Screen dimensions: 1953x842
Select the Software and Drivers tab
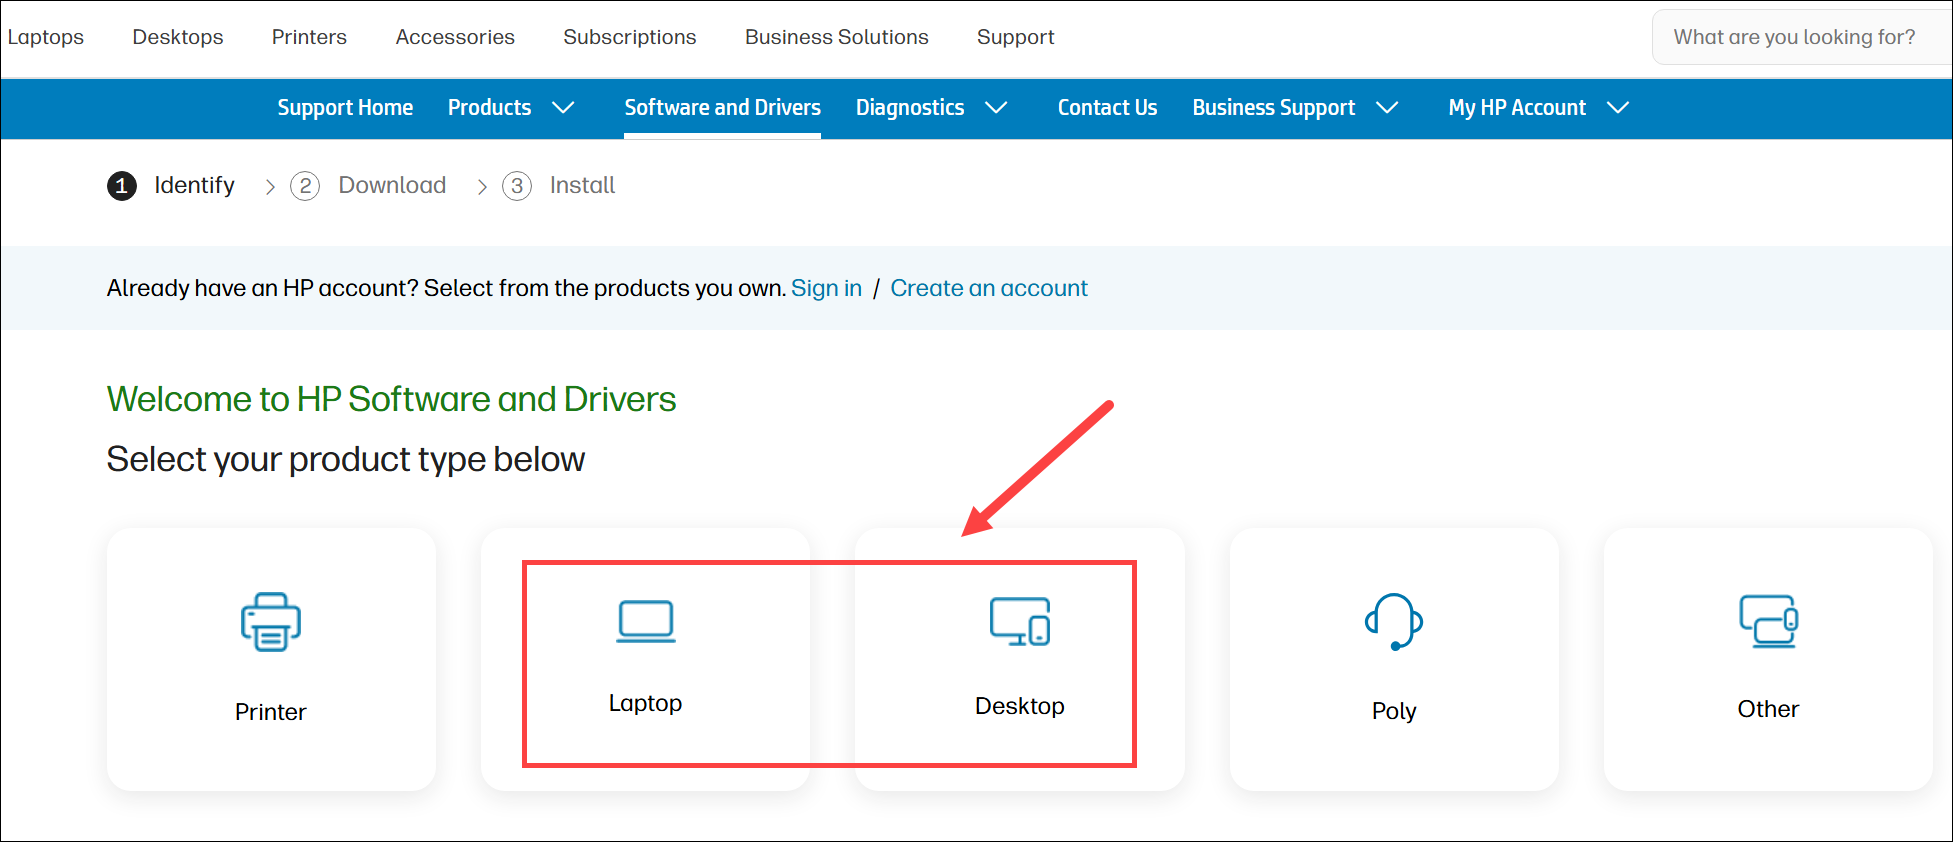(x=723, y=107)
